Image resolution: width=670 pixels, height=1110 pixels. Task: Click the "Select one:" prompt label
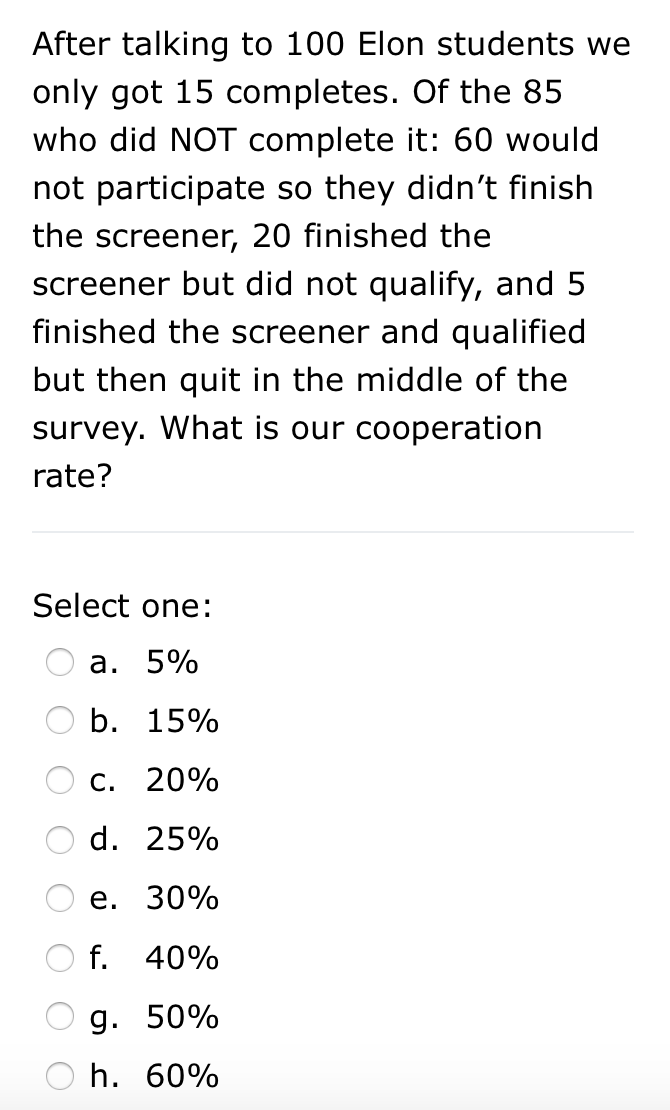pyautogui.click(x=122, y=606)
